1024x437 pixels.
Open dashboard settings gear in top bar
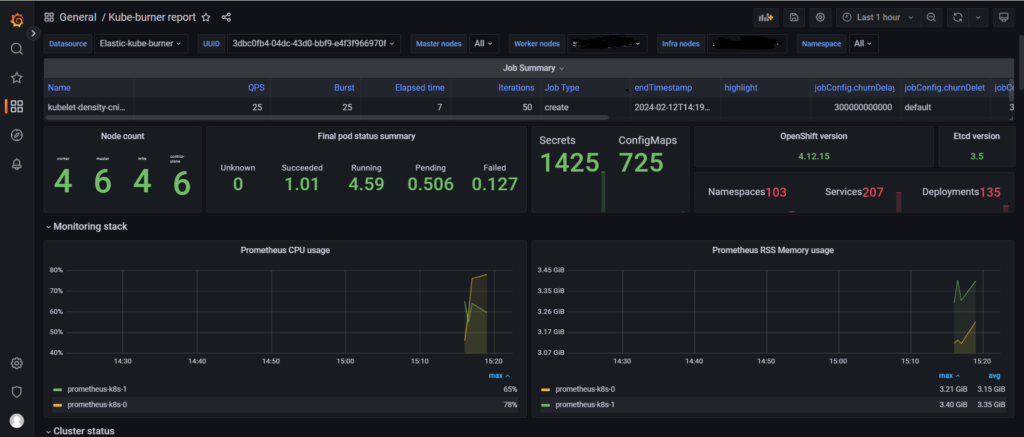coord(821,18)
